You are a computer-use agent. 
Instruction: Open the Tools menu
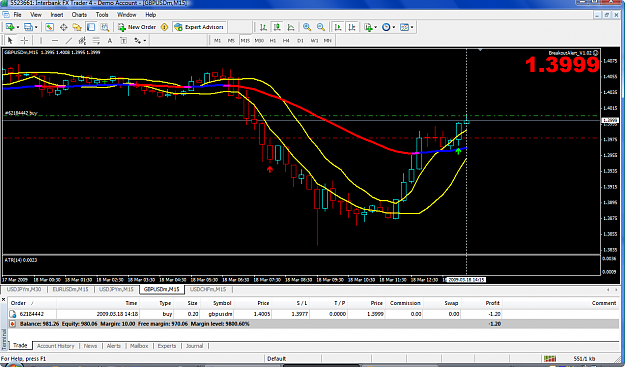[x=102, y=15]
